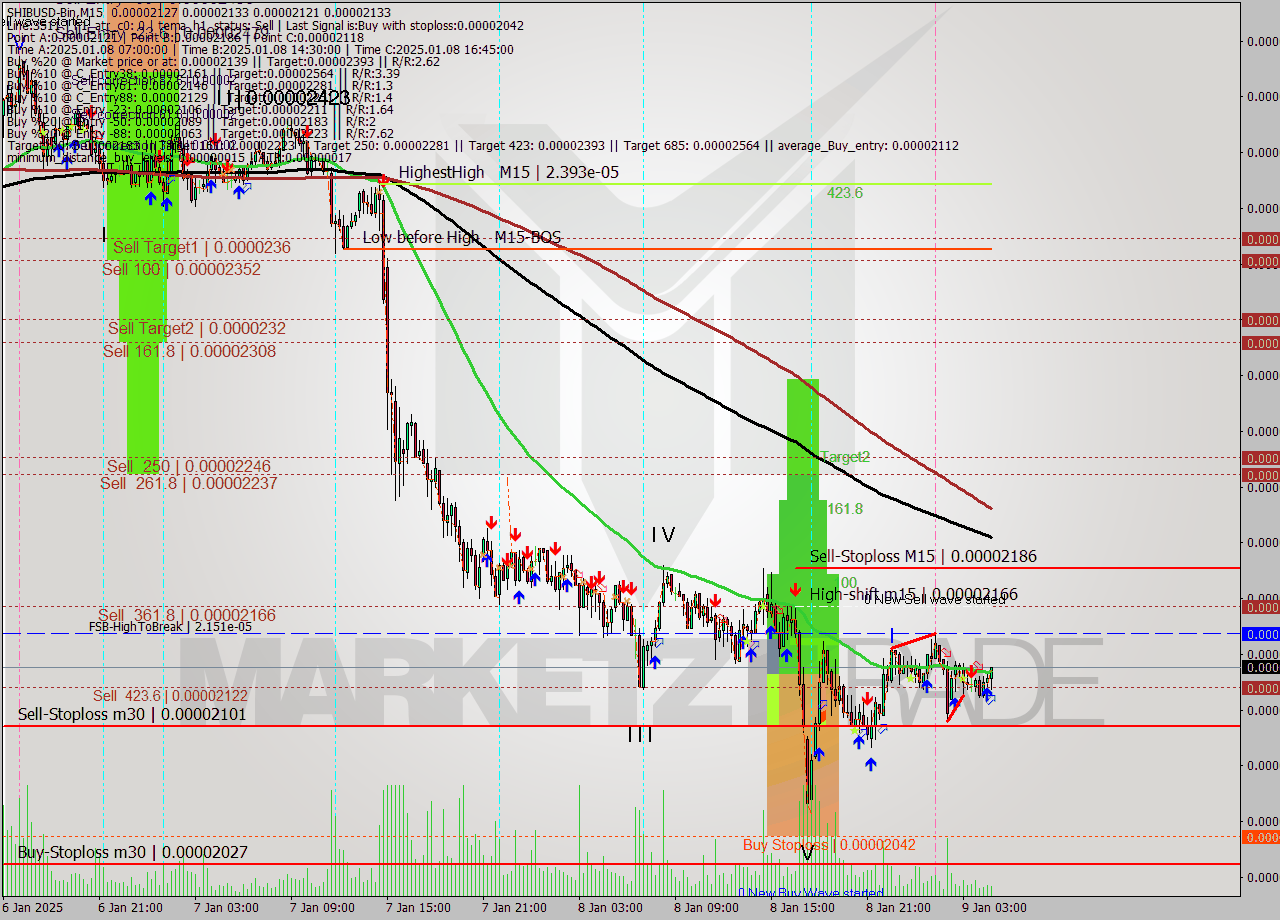The height and width of the screenshot is (920, 1280).
Task: Select the 8 Jan 03:00 time axis label
Action: pos(610,908)
